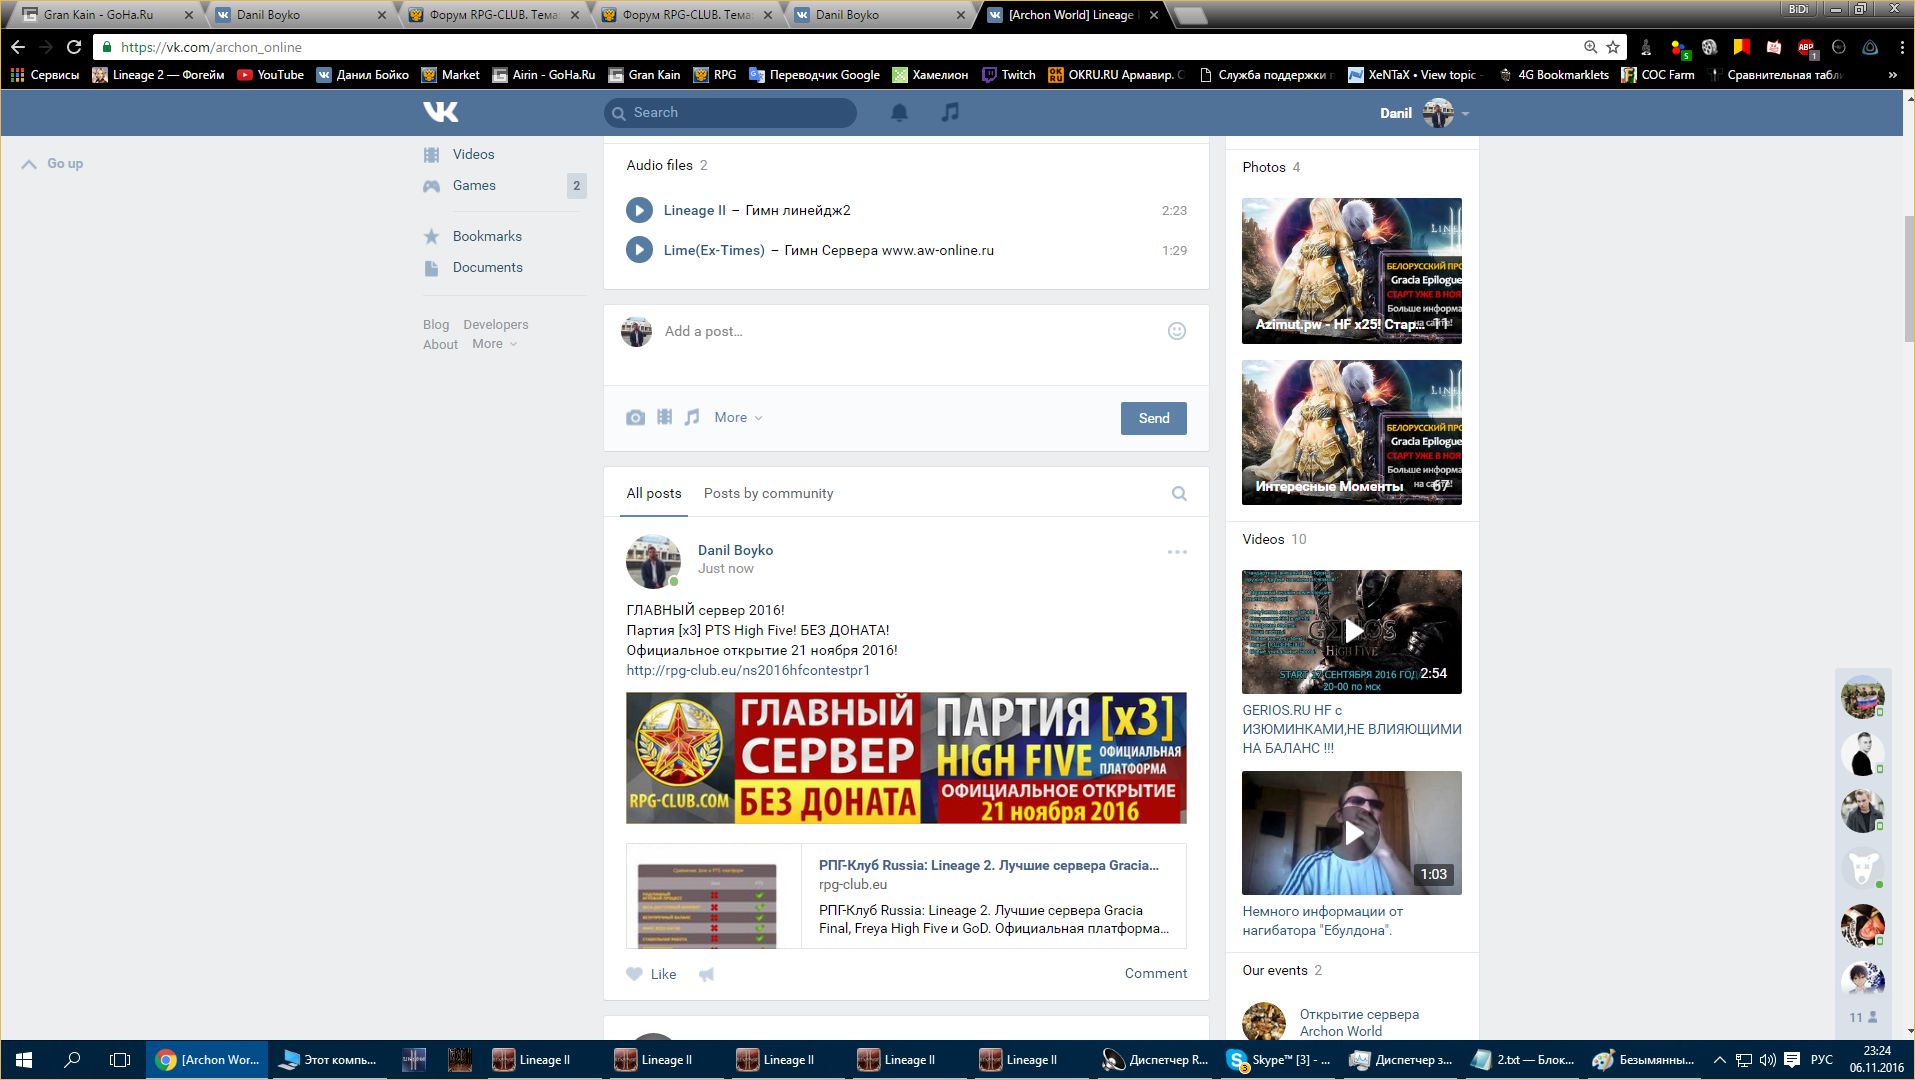Switch to Posts by community tab
Image resolution: width=1915 pixels, height=1080 pixels.
pos(767,493)
